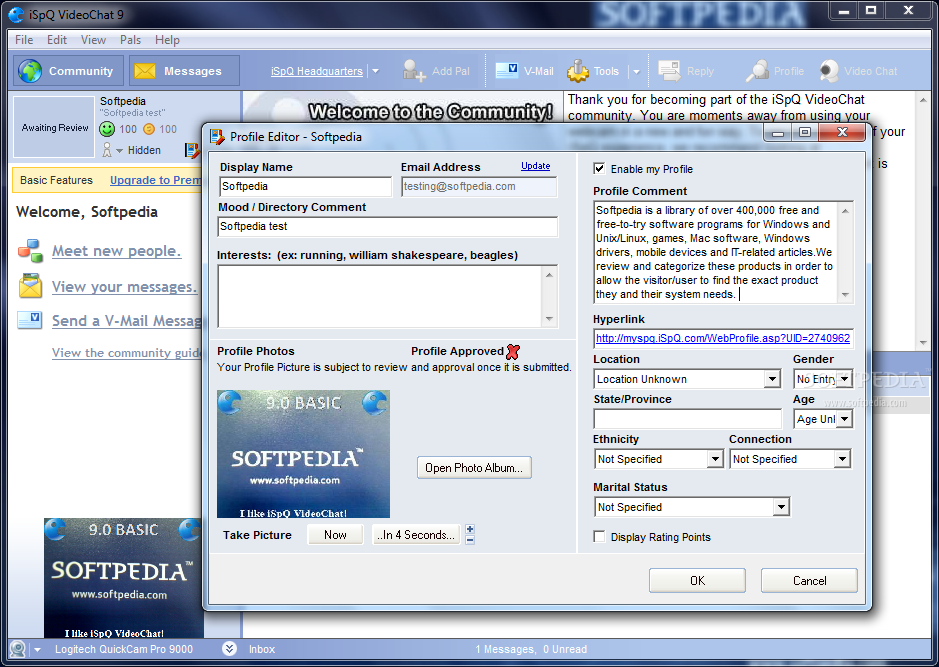Decrease timer with minus stepper
The height and width of the screenshot is (667, 939).
coord(470,540)
